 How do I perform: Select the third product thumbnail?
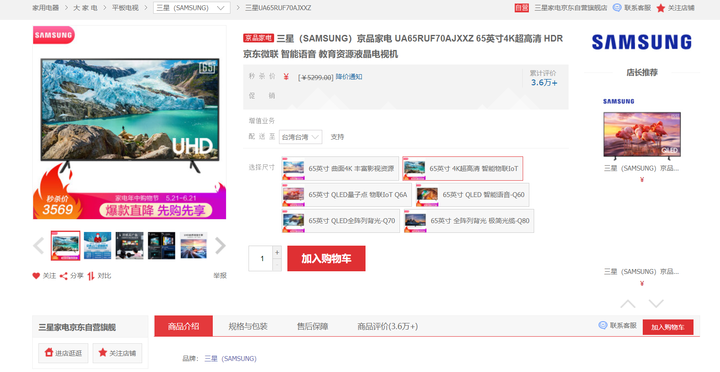(129, 246)
